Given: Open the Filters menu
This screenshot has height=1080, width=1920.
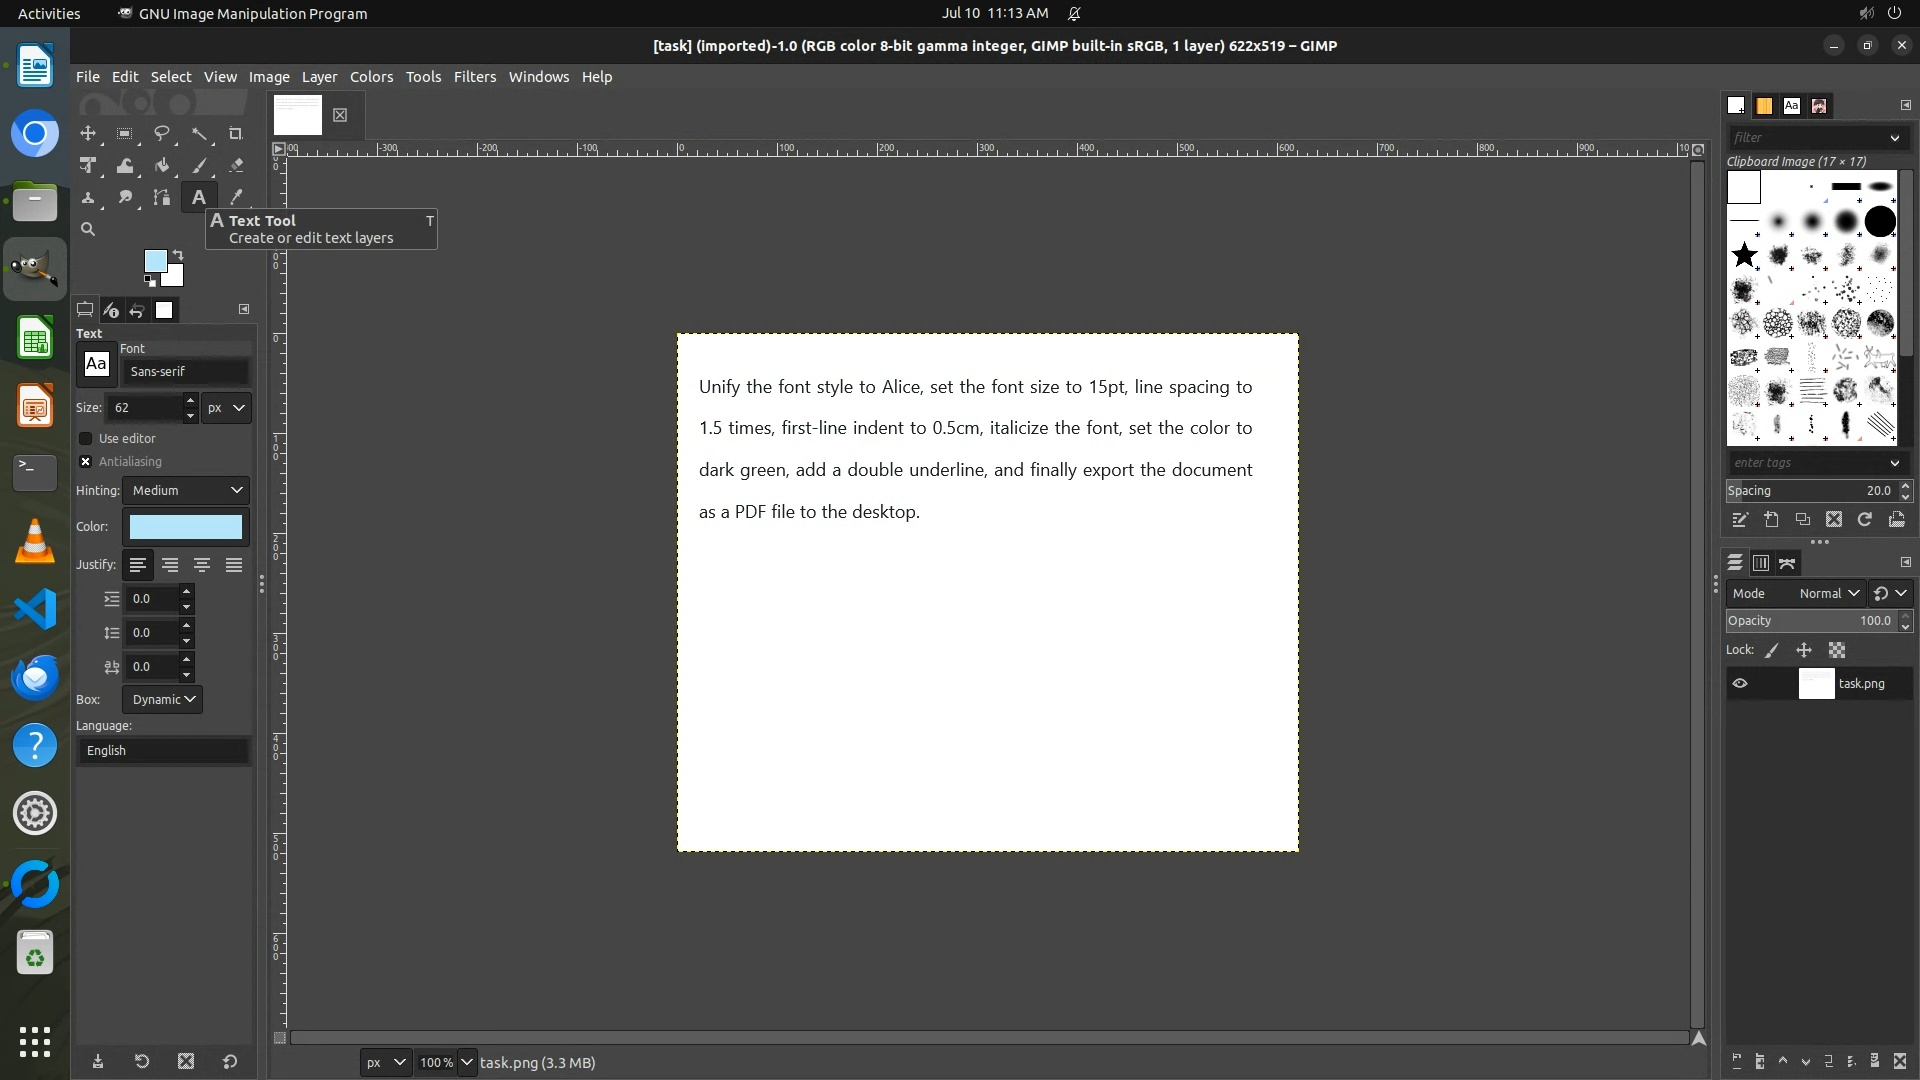Looking at the screenshot, I should click(x=474, y=77).
